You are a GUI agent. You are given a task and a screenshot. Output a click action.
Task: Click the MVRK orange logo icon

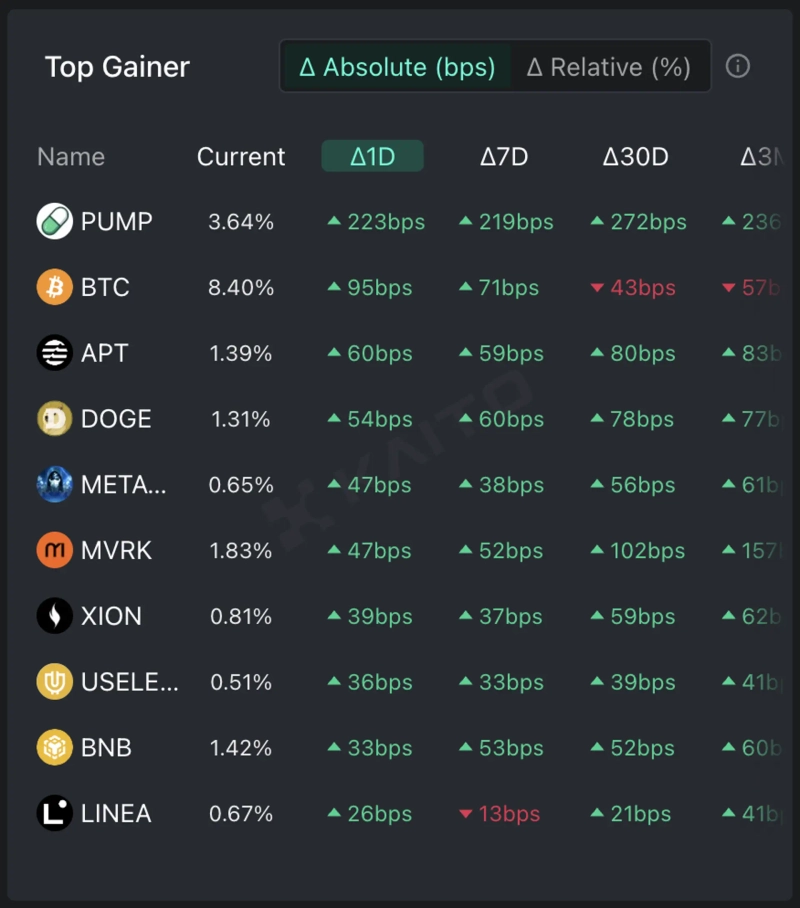(x=55, y=550)
